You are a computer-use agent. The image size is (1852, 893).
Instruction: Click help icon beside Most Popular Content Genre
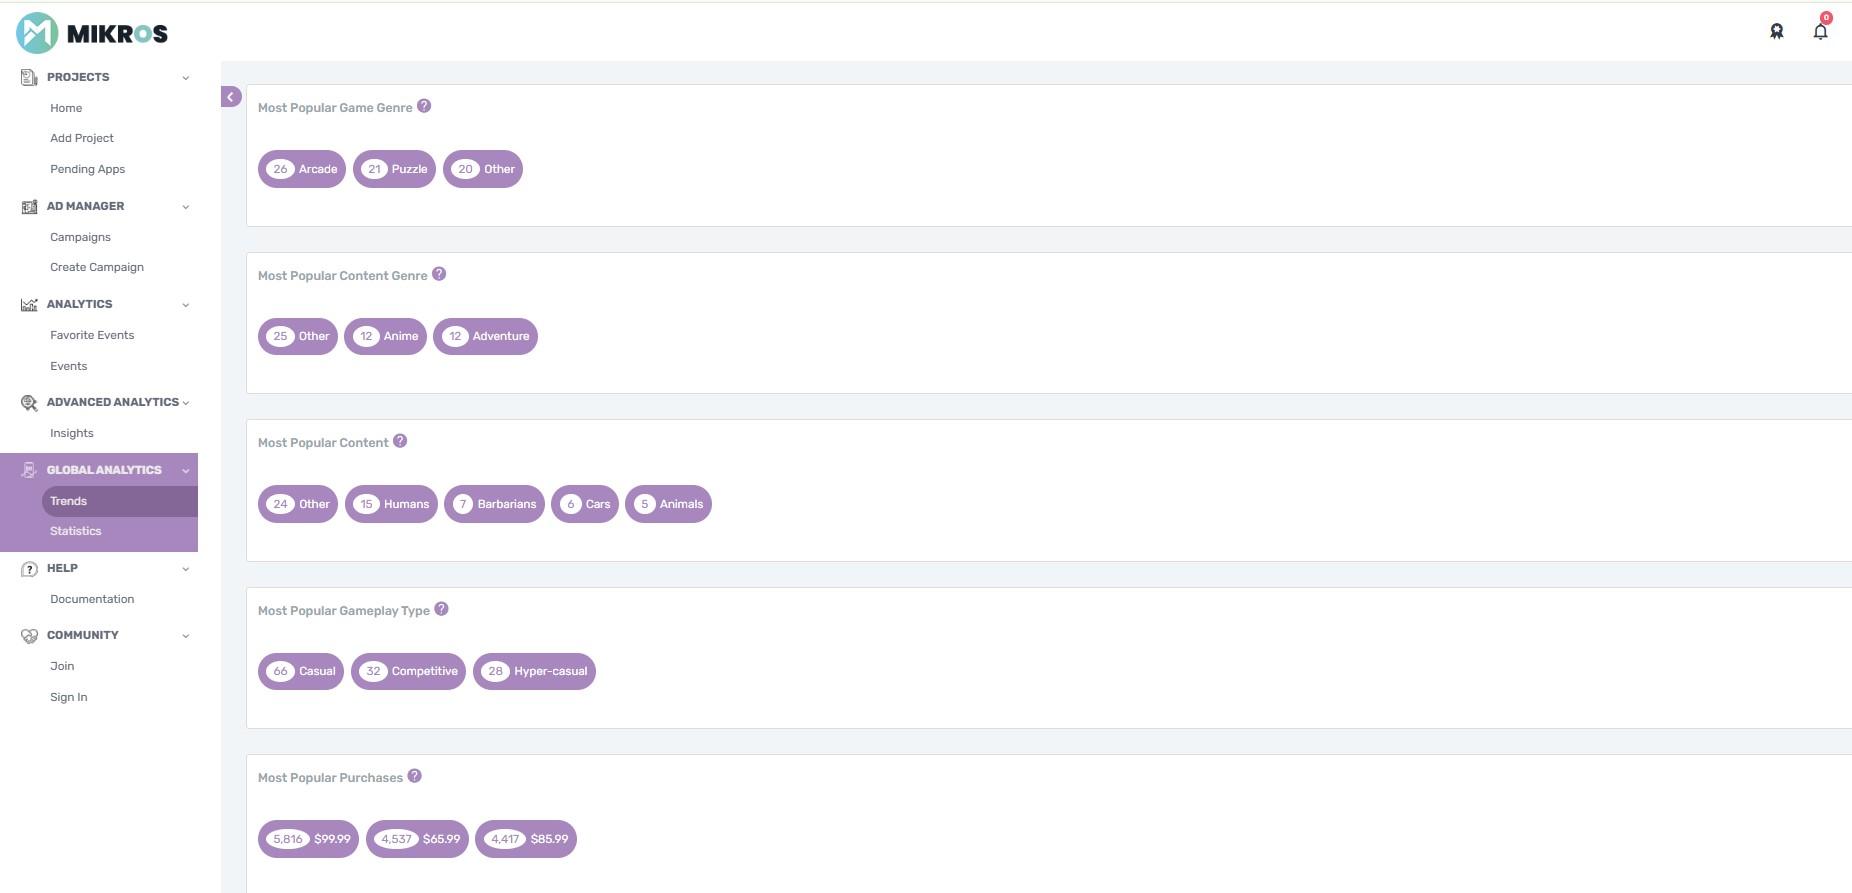439,274
